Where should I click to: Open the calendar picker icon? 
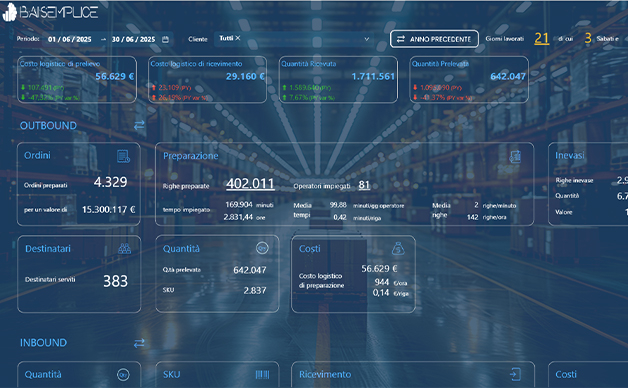165,39
